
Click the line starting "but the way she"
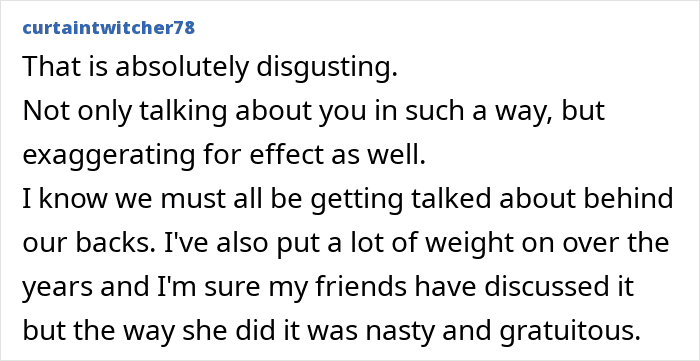pyautogui.click(x=328, y=331)
